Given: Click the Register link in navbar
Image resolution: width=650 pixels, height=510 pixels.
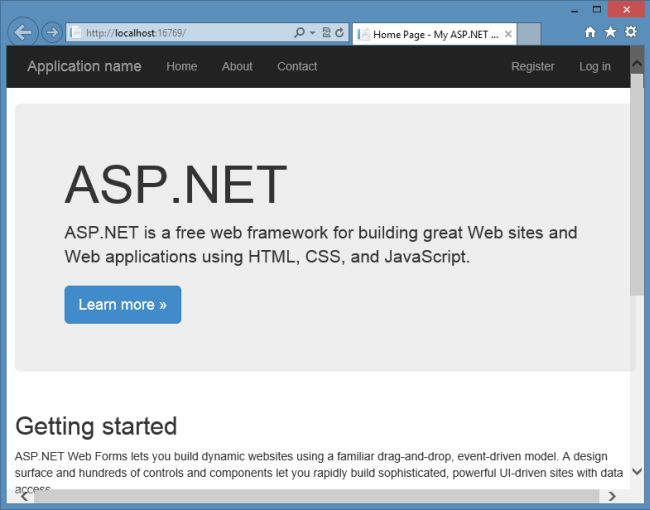Looking at the screenshot, I should [533, 66].
